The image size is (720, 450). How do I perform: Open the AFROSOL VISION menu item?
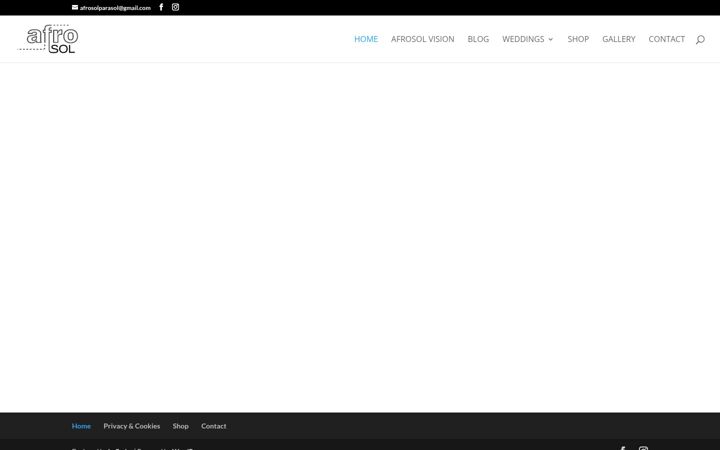coord(422,39)
